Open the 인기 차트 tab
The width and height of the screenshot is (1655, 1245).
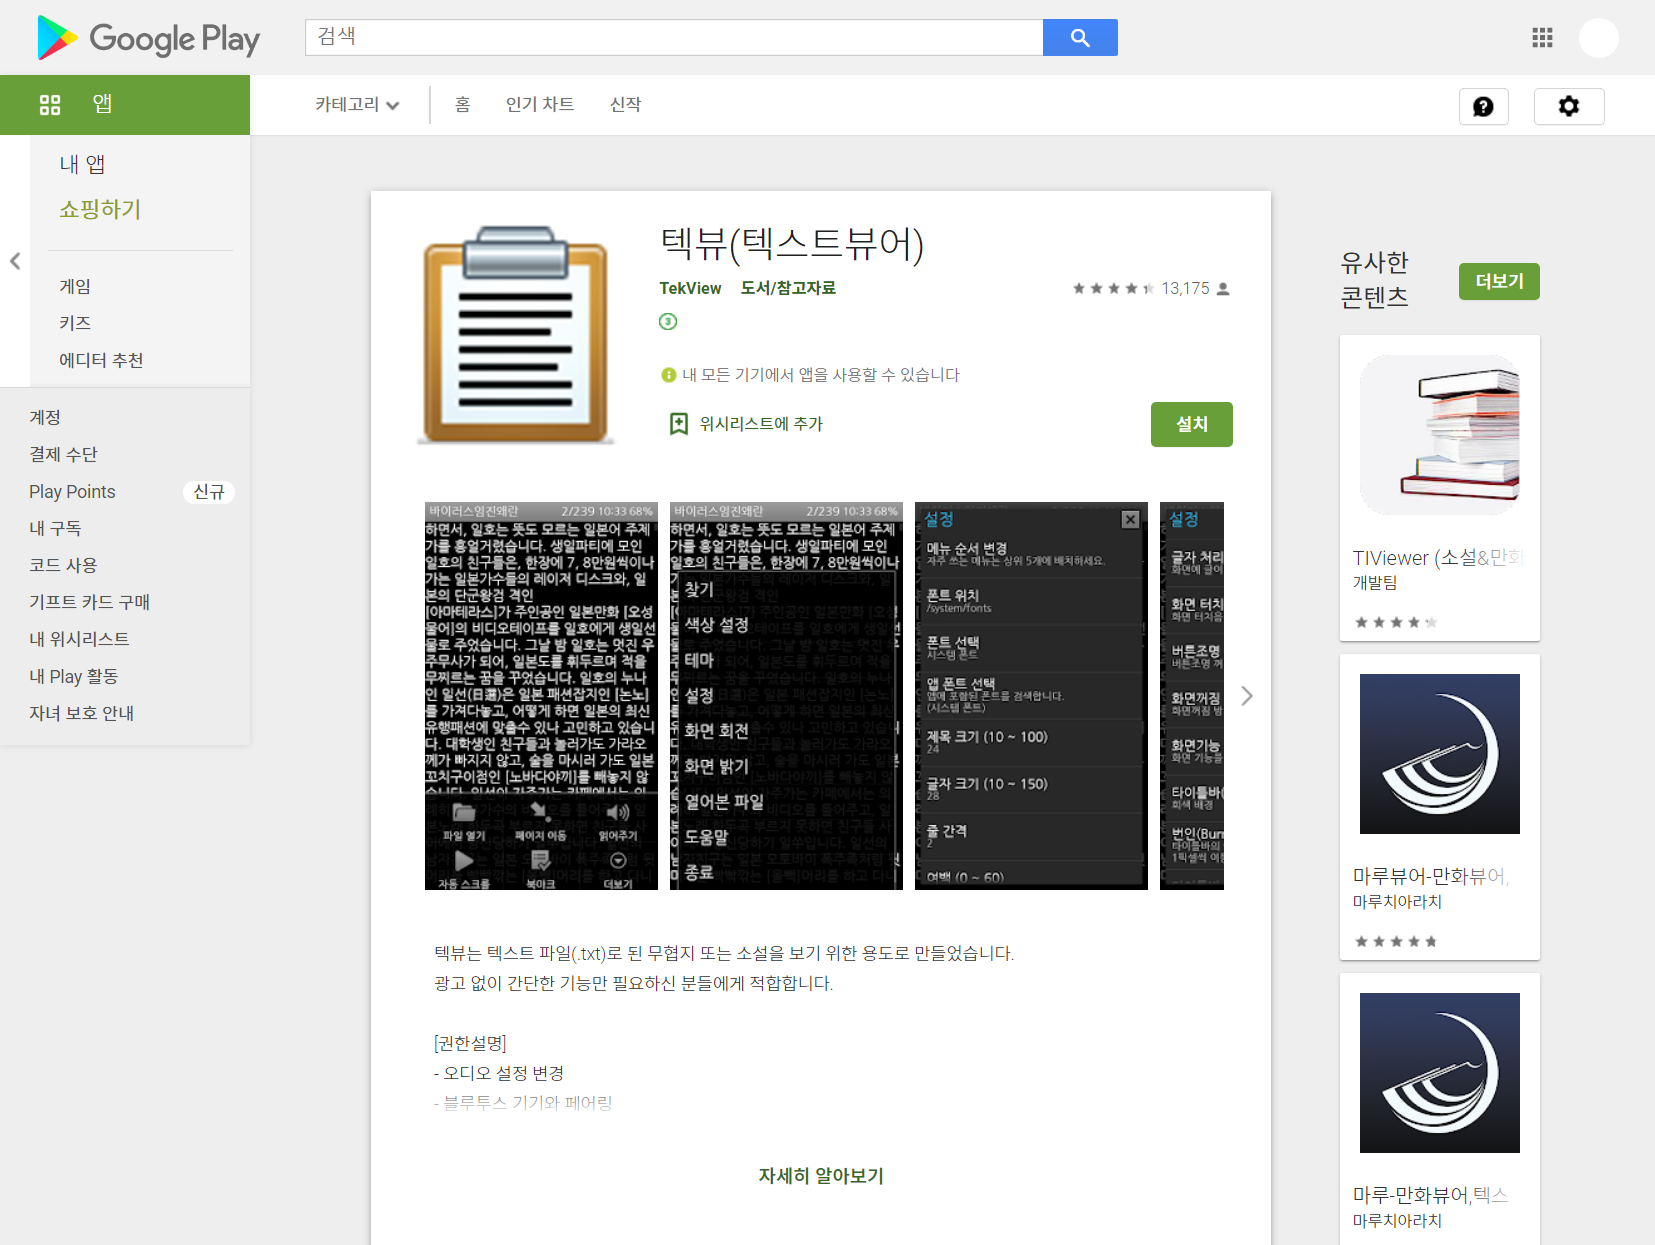540,105
